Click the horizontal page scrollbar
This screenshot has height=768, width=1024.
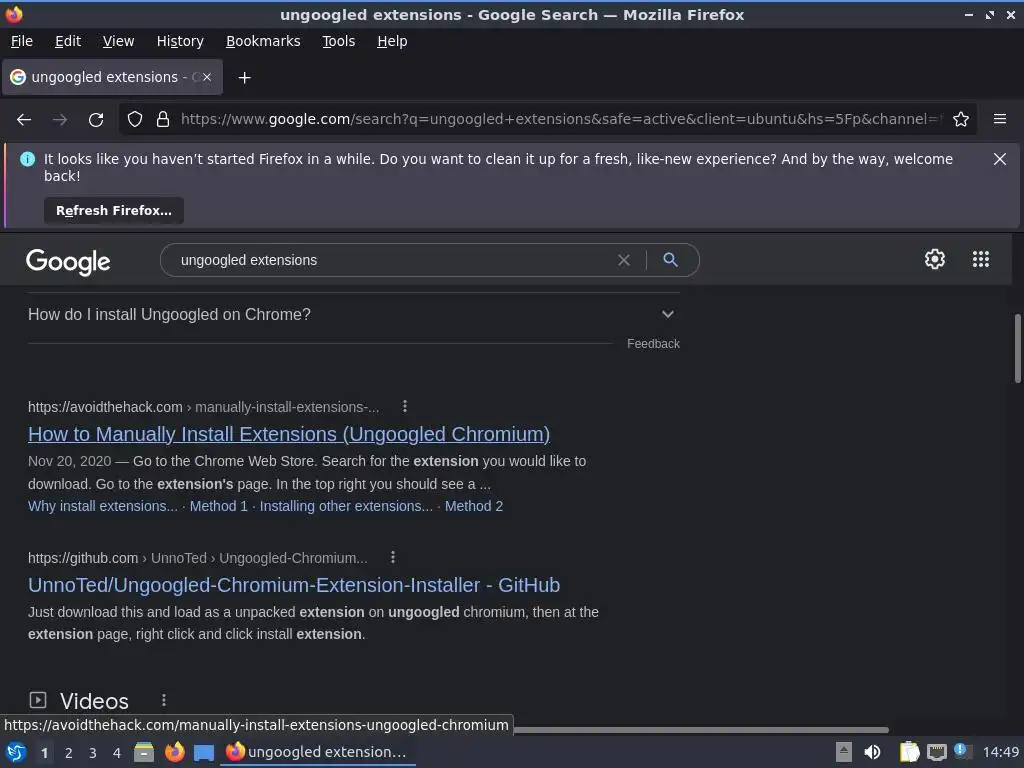click(x=701, y=729)
